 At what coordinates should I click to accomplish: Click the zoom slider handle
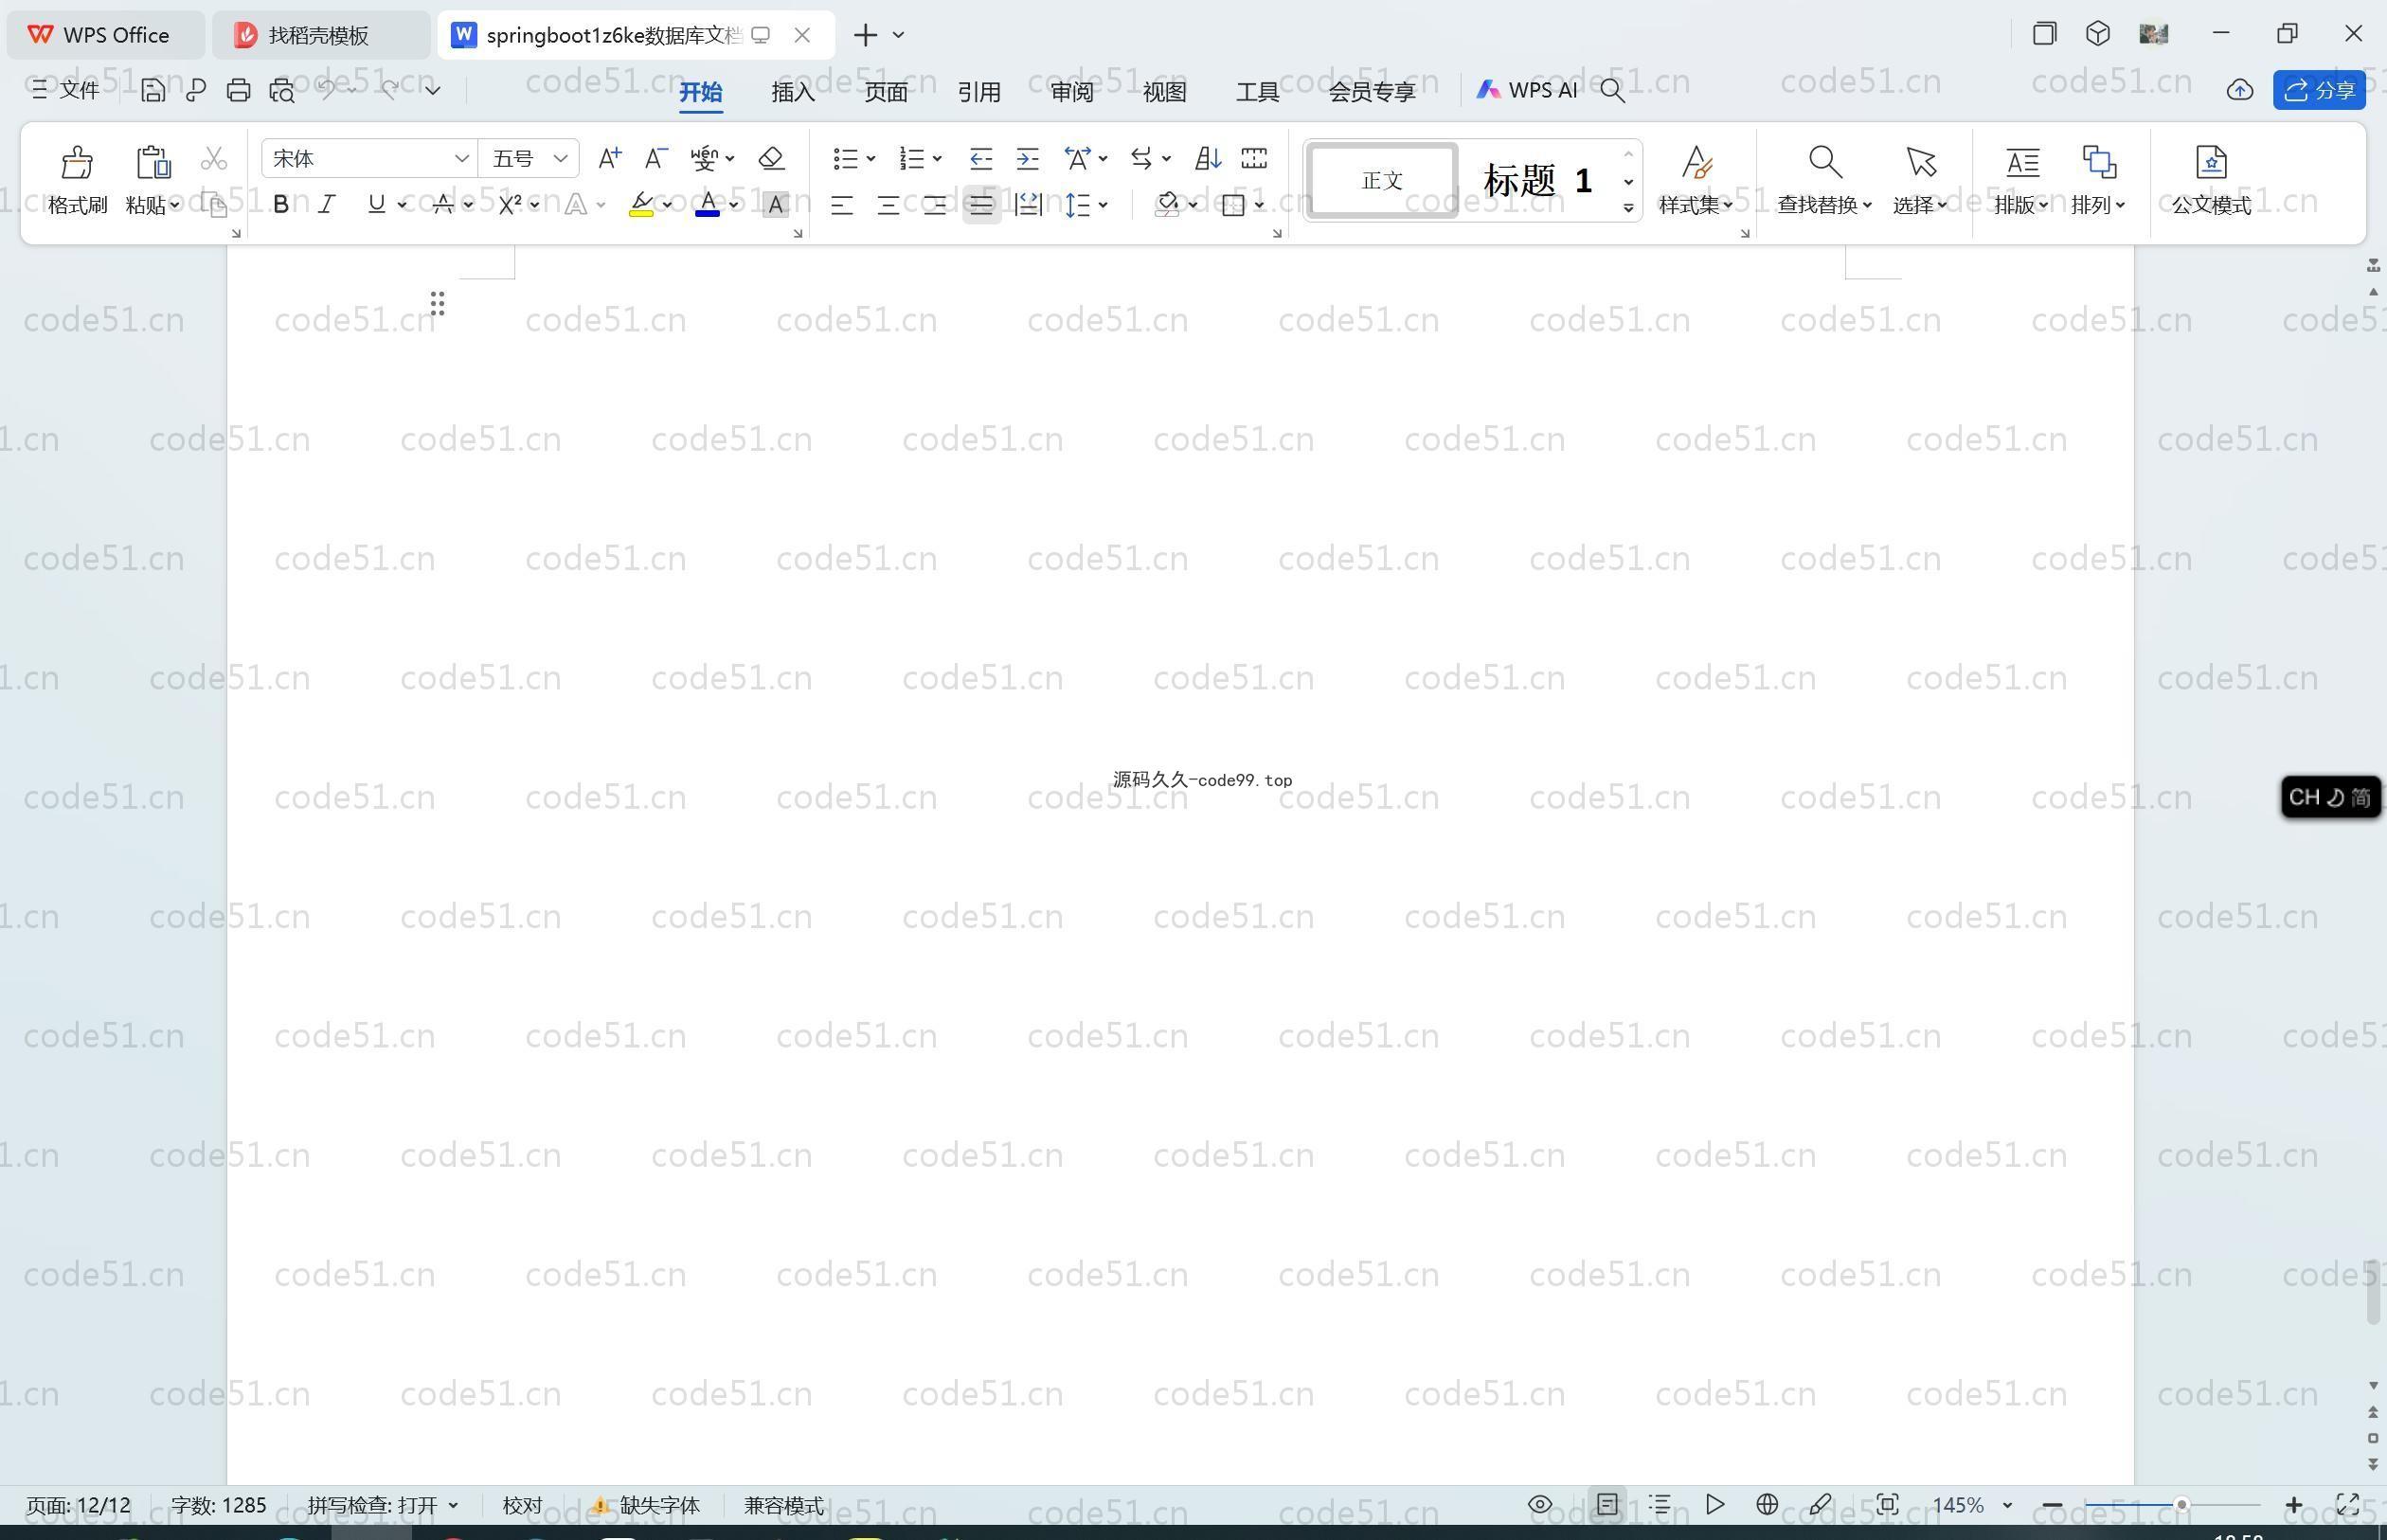coord(2182,1504)
